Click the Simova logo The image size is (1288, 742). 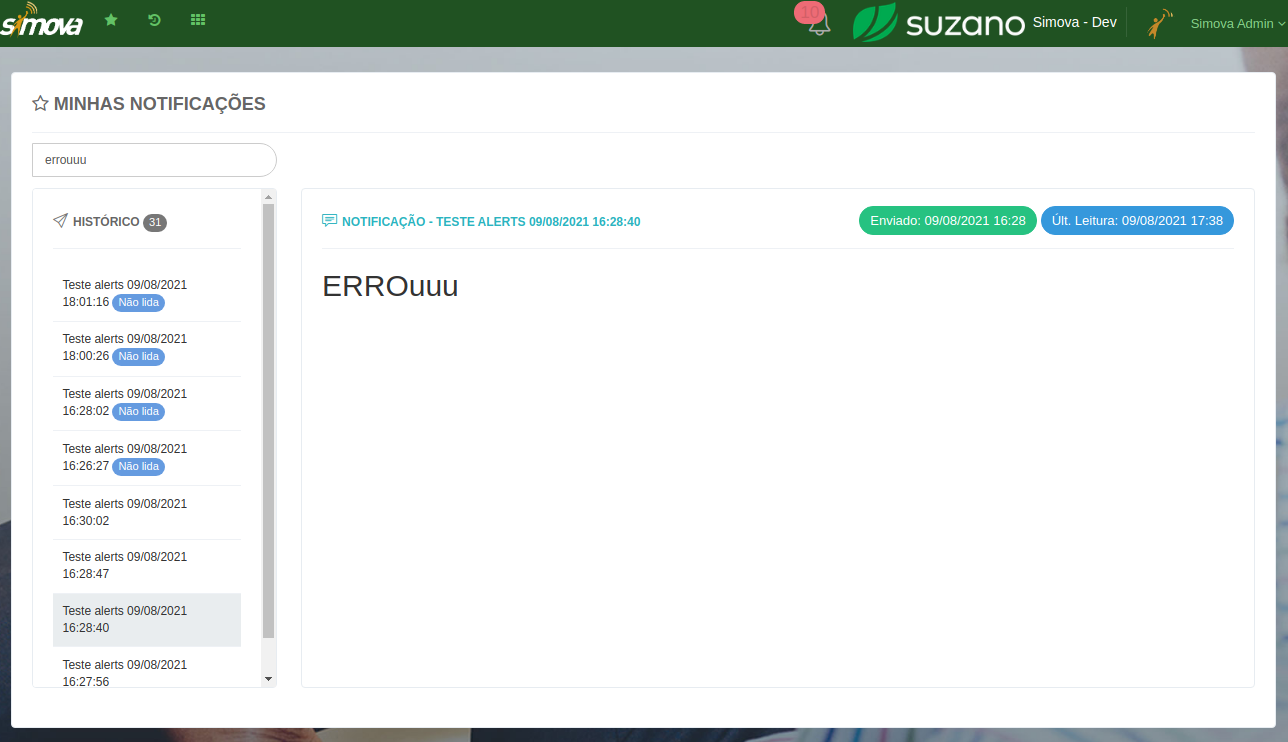(42, 21)
